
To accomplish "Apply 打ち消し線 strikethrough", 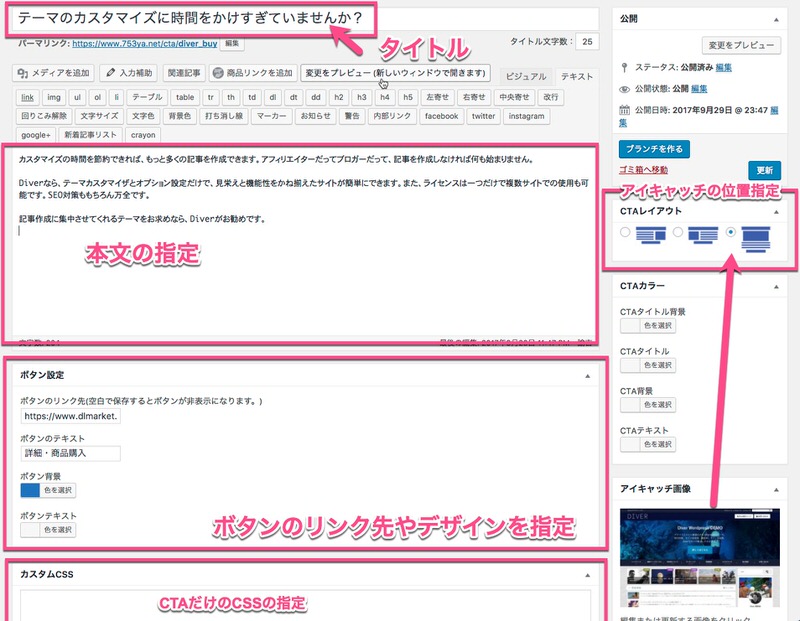I will click(x=223, y=116).
